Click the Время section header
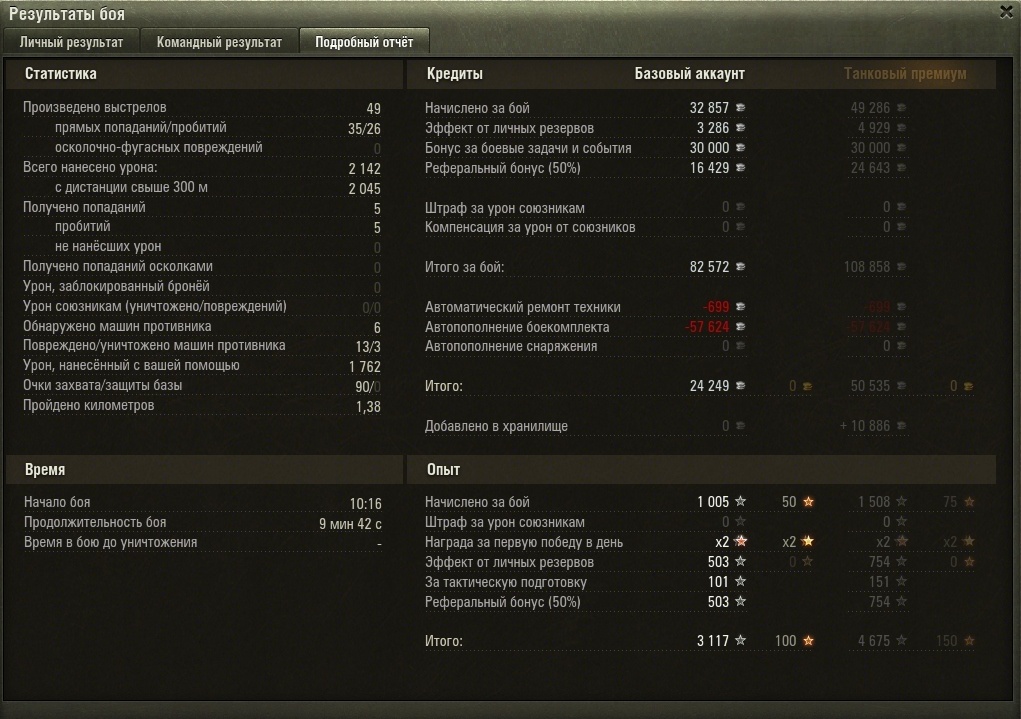The height and width of the screenshot is (719, 1021). (45, 470)
